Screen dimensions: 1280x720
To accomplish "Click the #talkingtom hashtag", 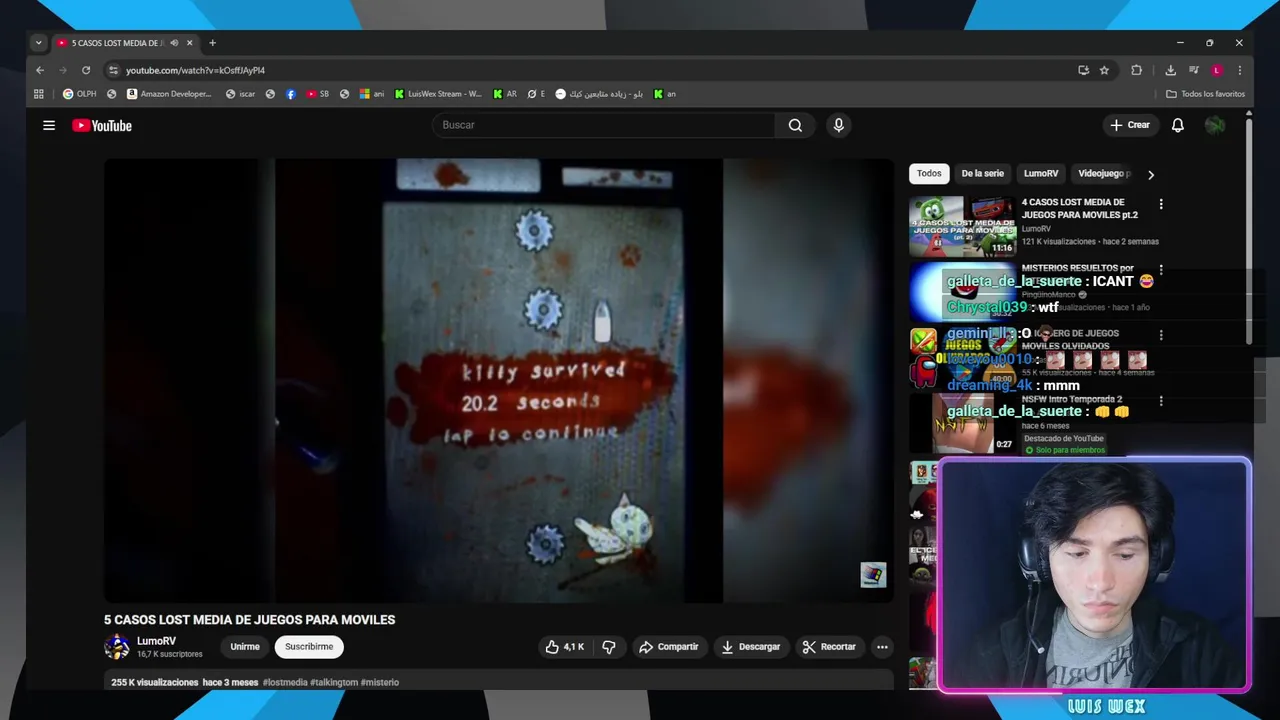I will 334,682.
